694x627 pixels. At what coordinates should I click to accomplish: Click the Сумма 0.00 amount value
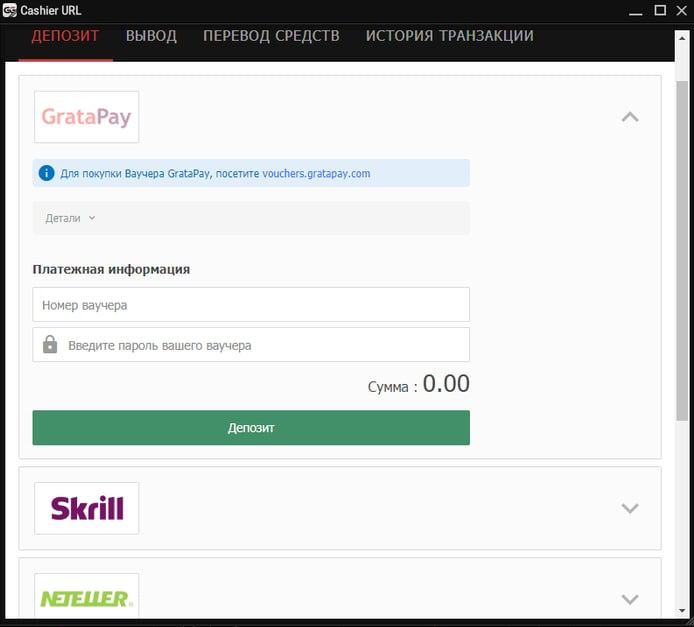tap(446, 383)
